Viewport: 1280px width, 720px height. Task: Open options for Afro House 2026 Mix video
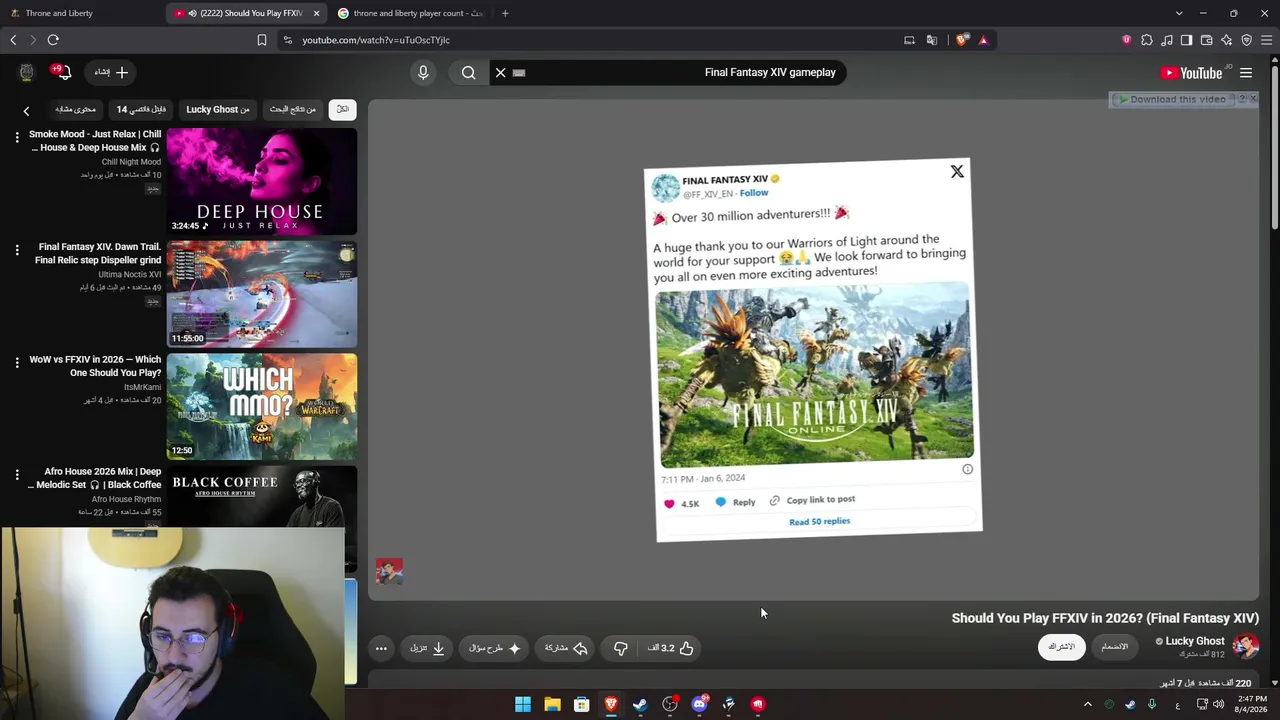click(17, 475)
